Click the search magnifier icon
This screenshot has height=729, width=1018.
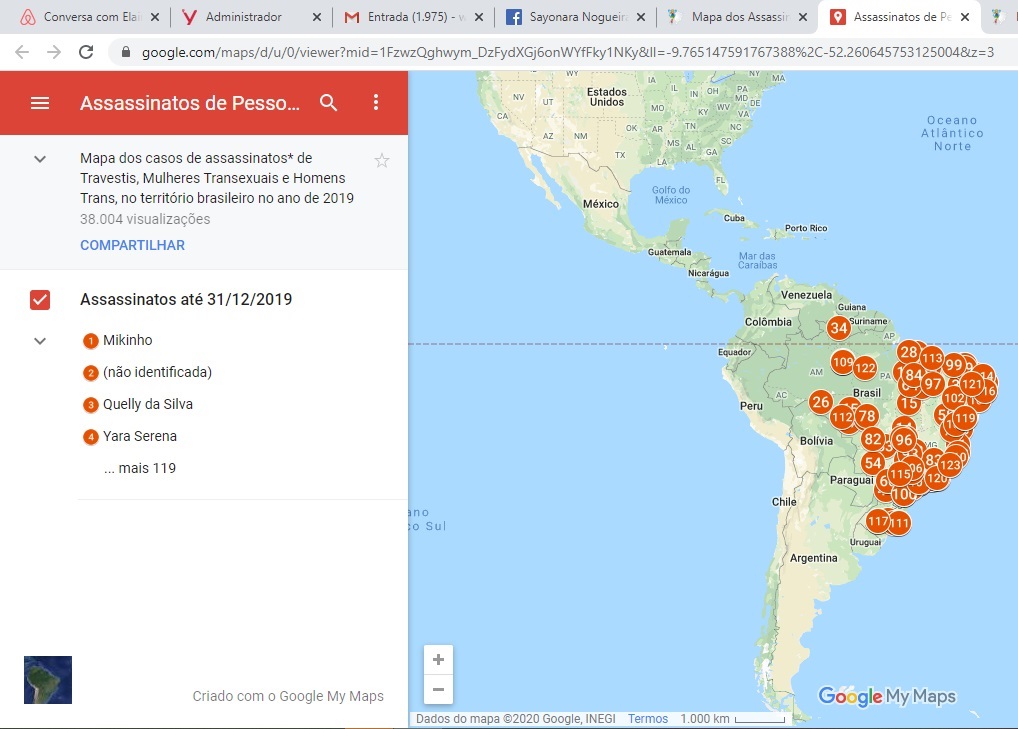329,103
